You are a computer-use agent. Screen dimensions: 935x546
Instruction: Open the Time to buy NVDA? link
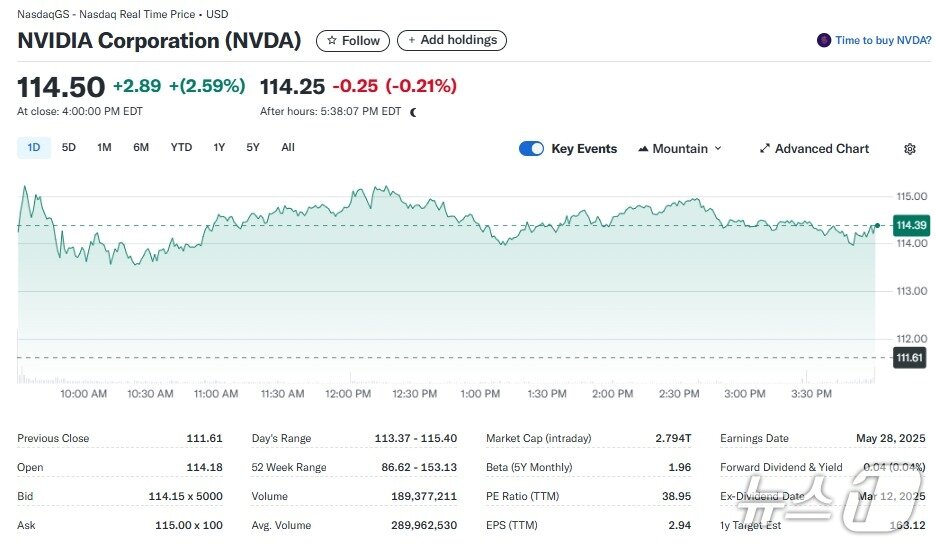click(883, 41)
